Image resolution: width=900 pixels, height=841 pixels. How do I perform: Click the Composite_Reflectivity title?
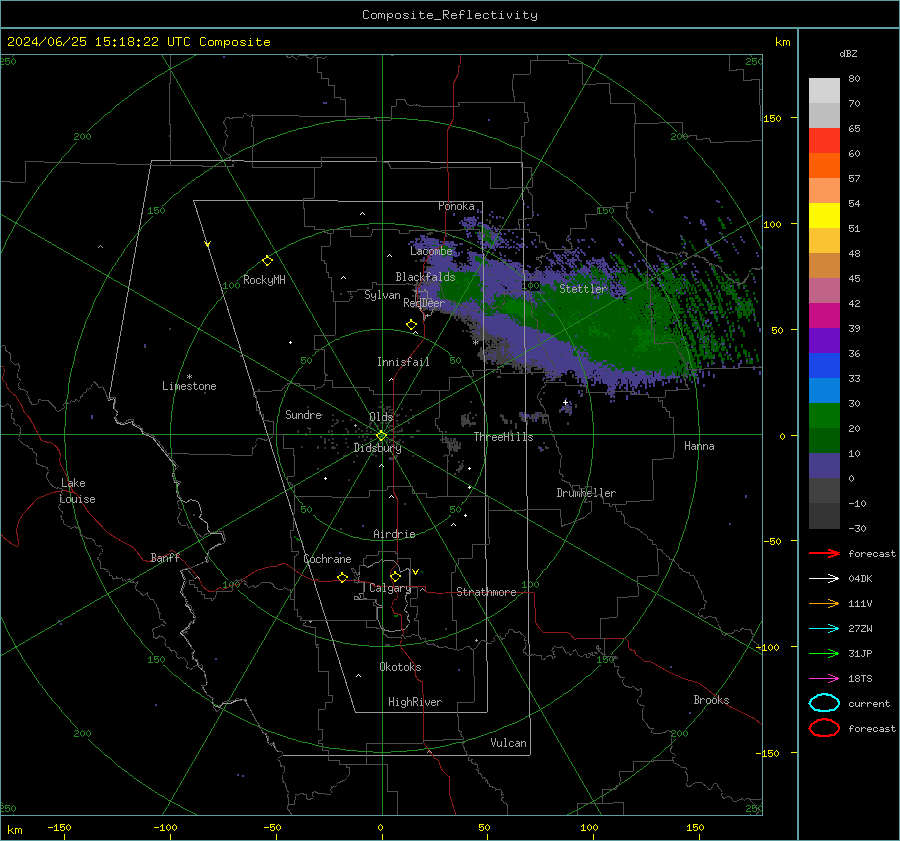[x=450, y=15]
